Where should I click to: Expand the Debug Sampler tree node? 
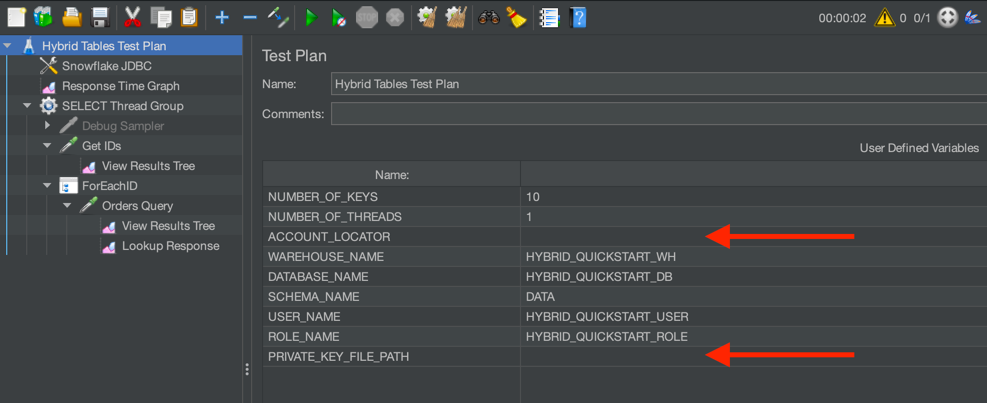(47, 126)
